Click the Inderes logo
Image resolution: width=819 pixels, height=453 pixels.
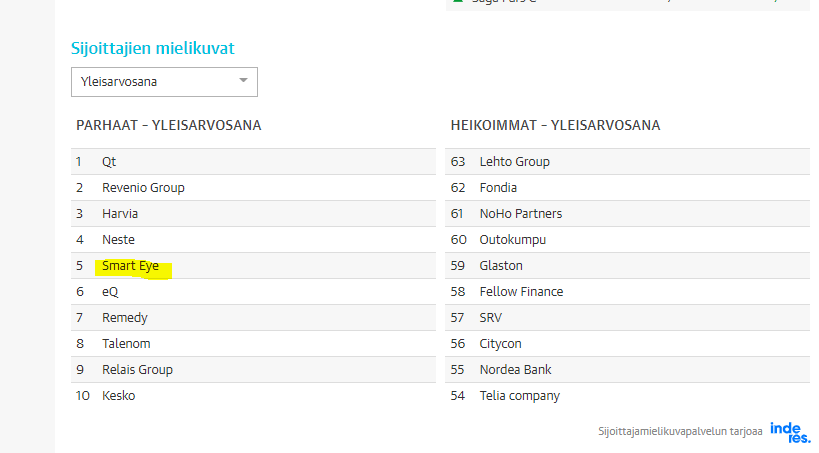790,432
